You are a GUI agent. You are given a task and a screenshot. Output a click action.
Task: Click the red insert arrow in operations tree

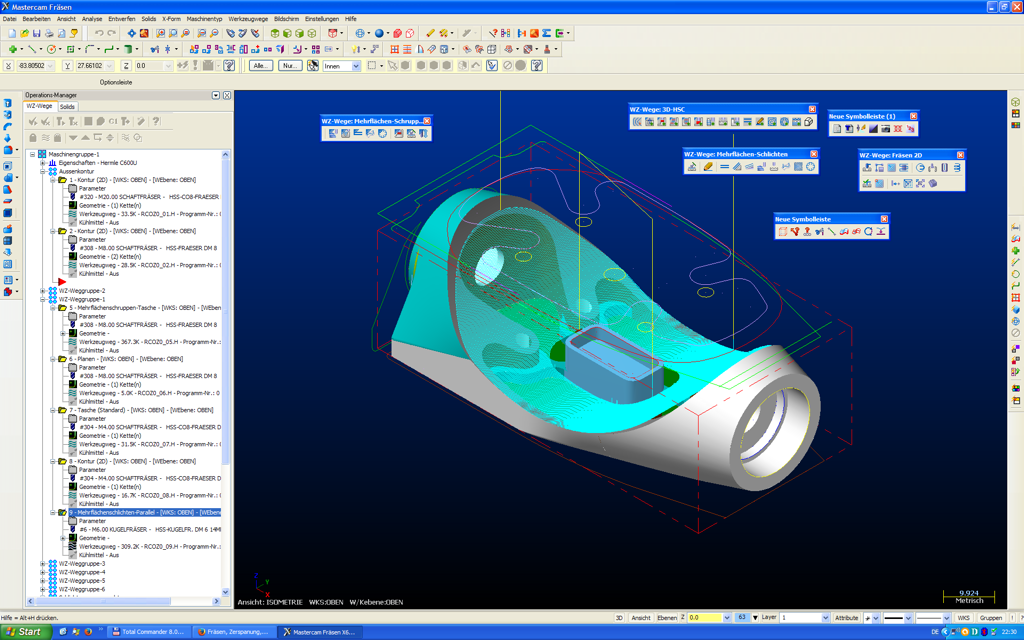pyautogui.click(x=62, y=282)
